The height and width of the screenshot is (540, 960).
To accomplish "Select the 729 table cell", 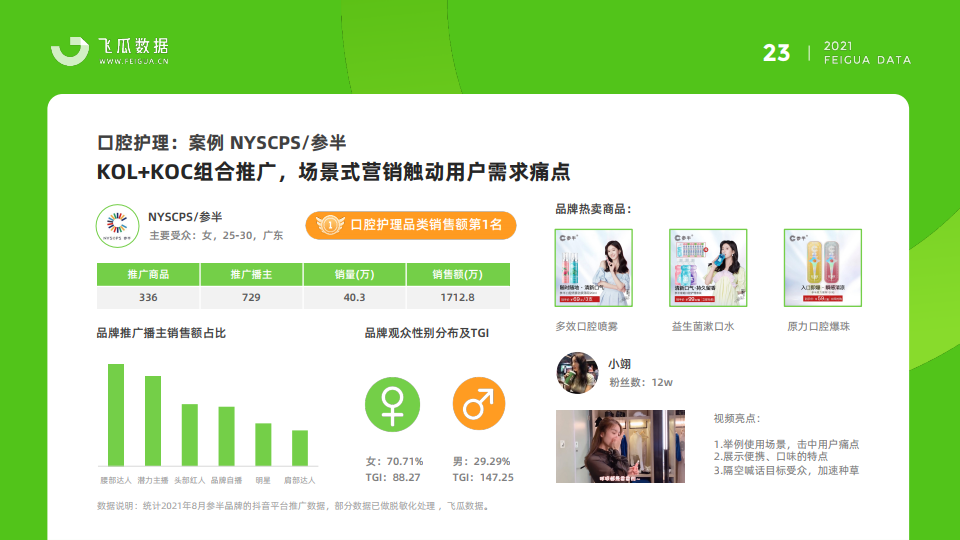I will point(251,297).
